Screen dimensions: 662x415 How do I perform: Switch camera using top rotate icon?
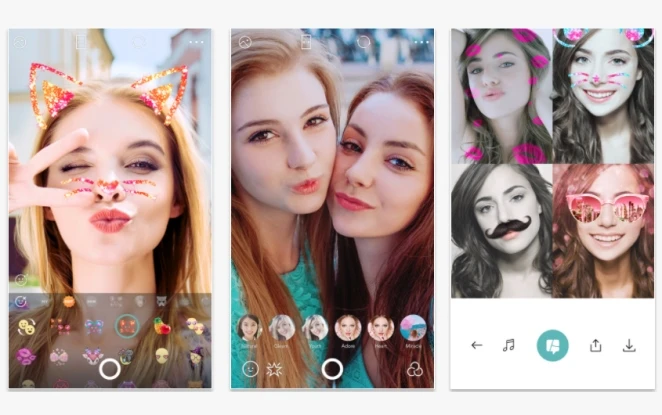click(364, 43)
